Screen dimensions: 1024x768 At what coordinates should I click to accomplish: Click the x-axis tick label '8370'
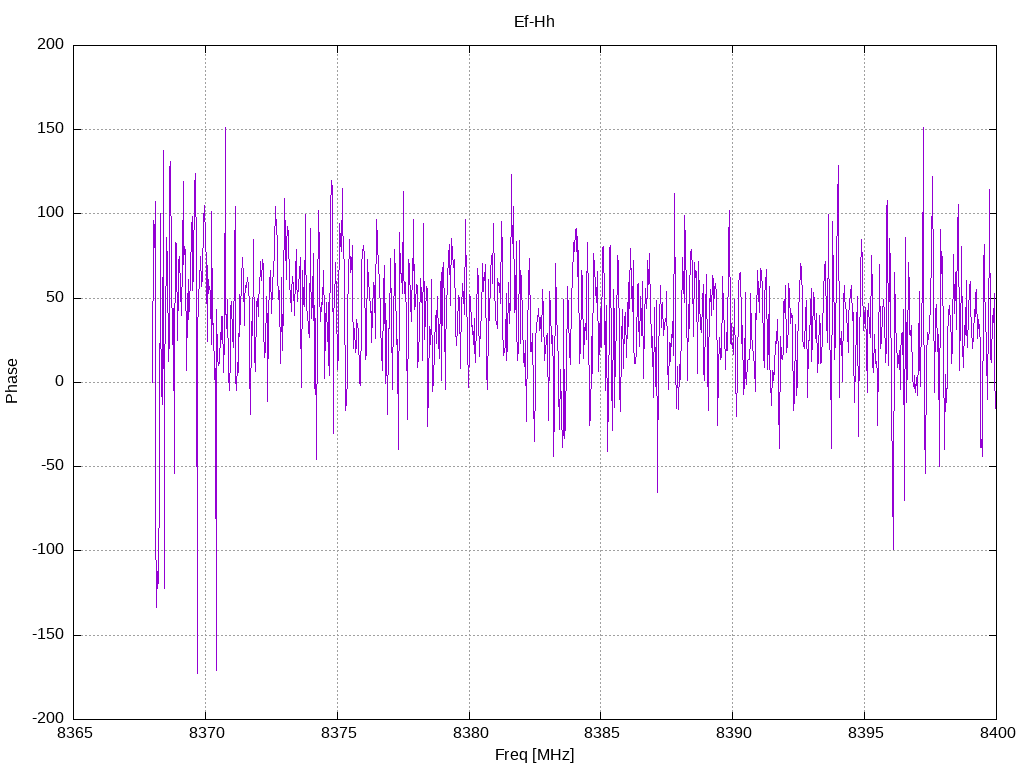click(206, 733)
